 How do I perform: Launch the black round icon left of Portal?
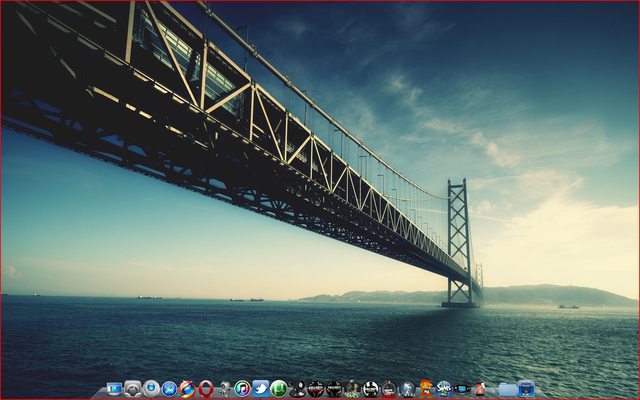389,389
